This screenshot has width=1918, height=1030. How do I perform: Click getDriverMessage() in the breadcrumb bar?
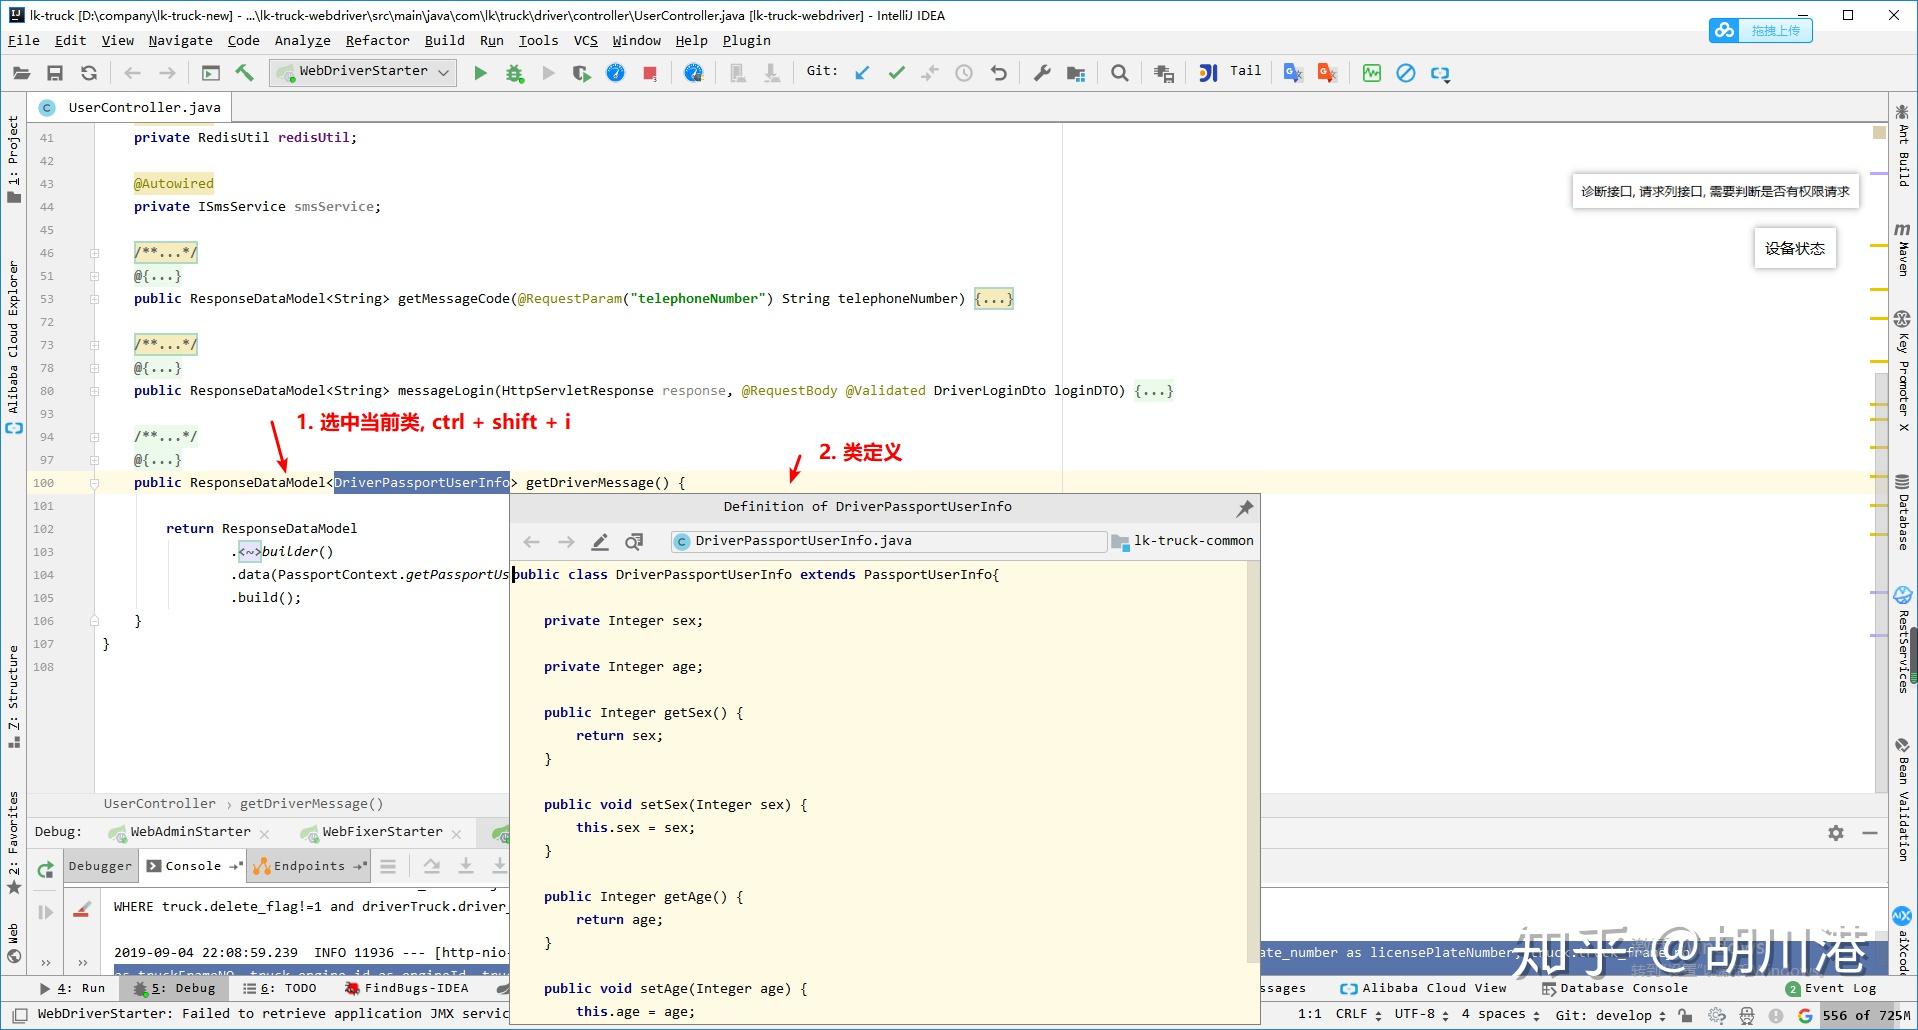pos(313,803)
